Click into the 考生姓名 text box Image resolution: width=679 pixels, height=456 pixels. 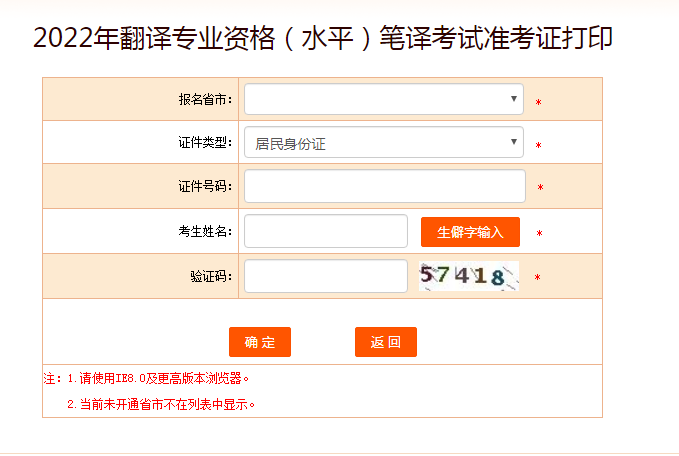point(326,231)
